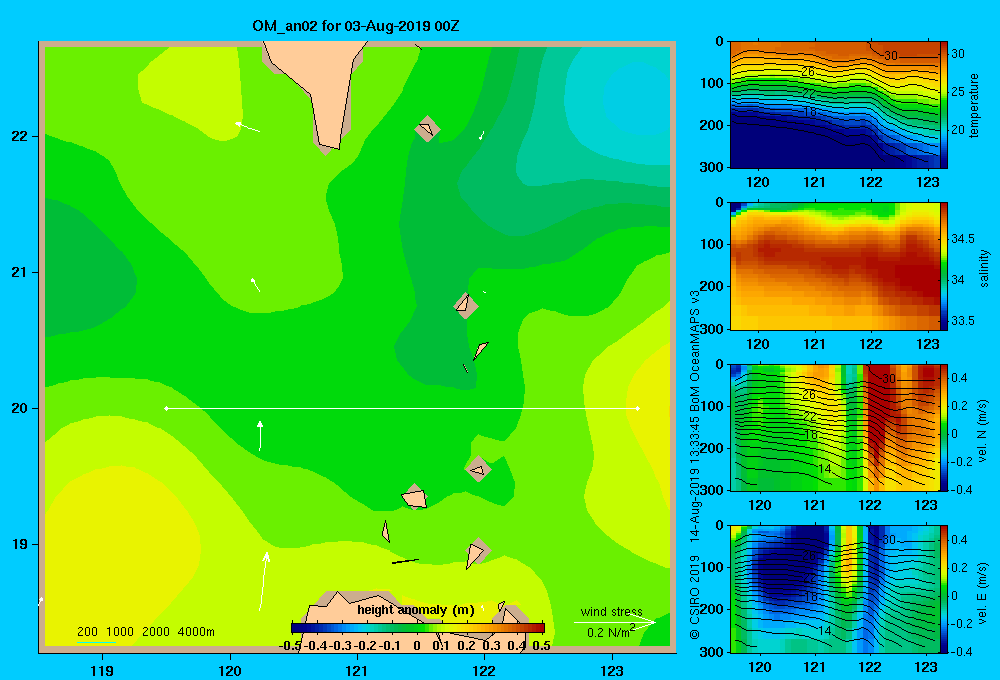Click depth label "300" on temperature panel
The width and height of the screenshot is (1000, 680).
tap(712, 167)
